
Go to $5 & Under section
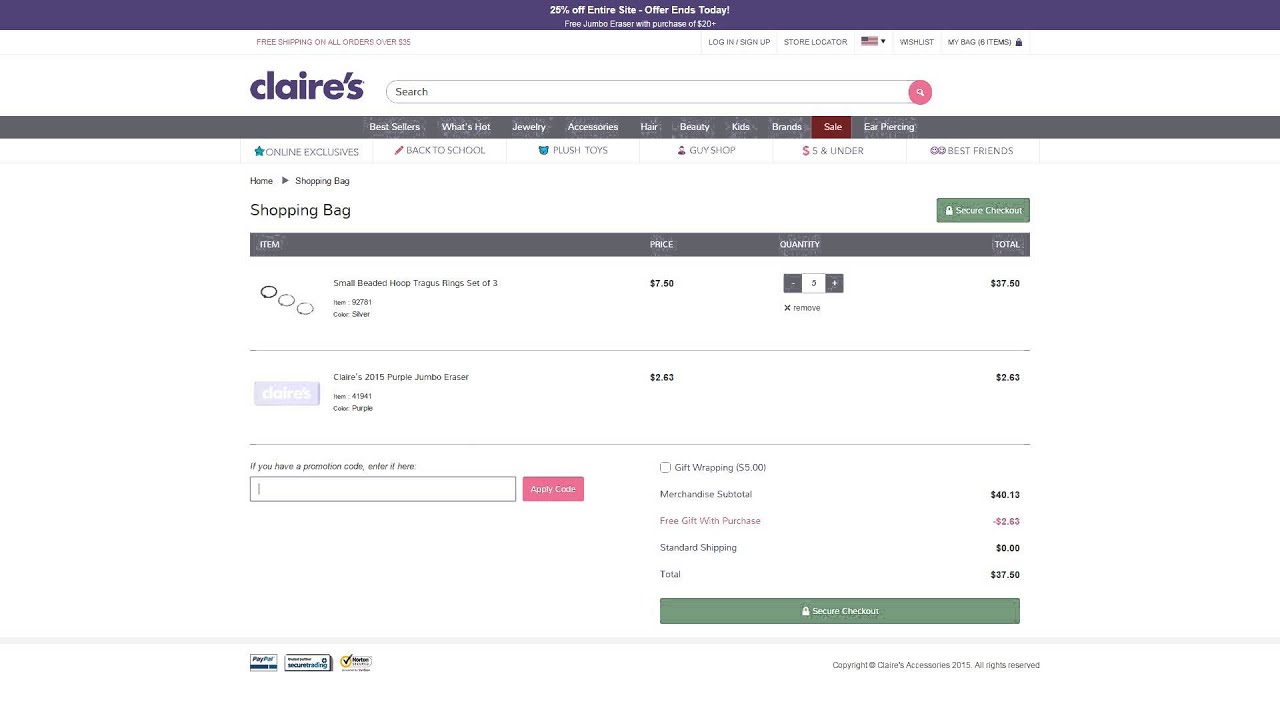(x=833, y=151)
